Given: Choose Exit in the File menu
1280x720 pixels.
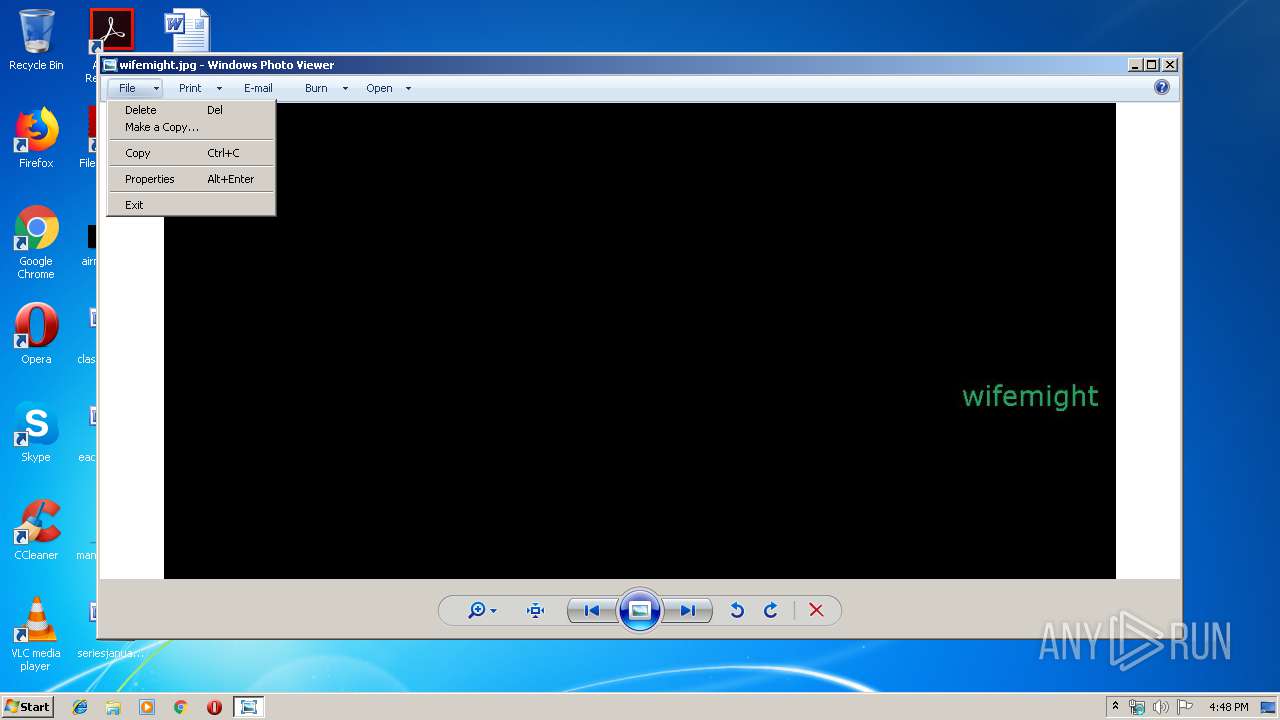Looking at the screenshot, I should click(191, 205).
